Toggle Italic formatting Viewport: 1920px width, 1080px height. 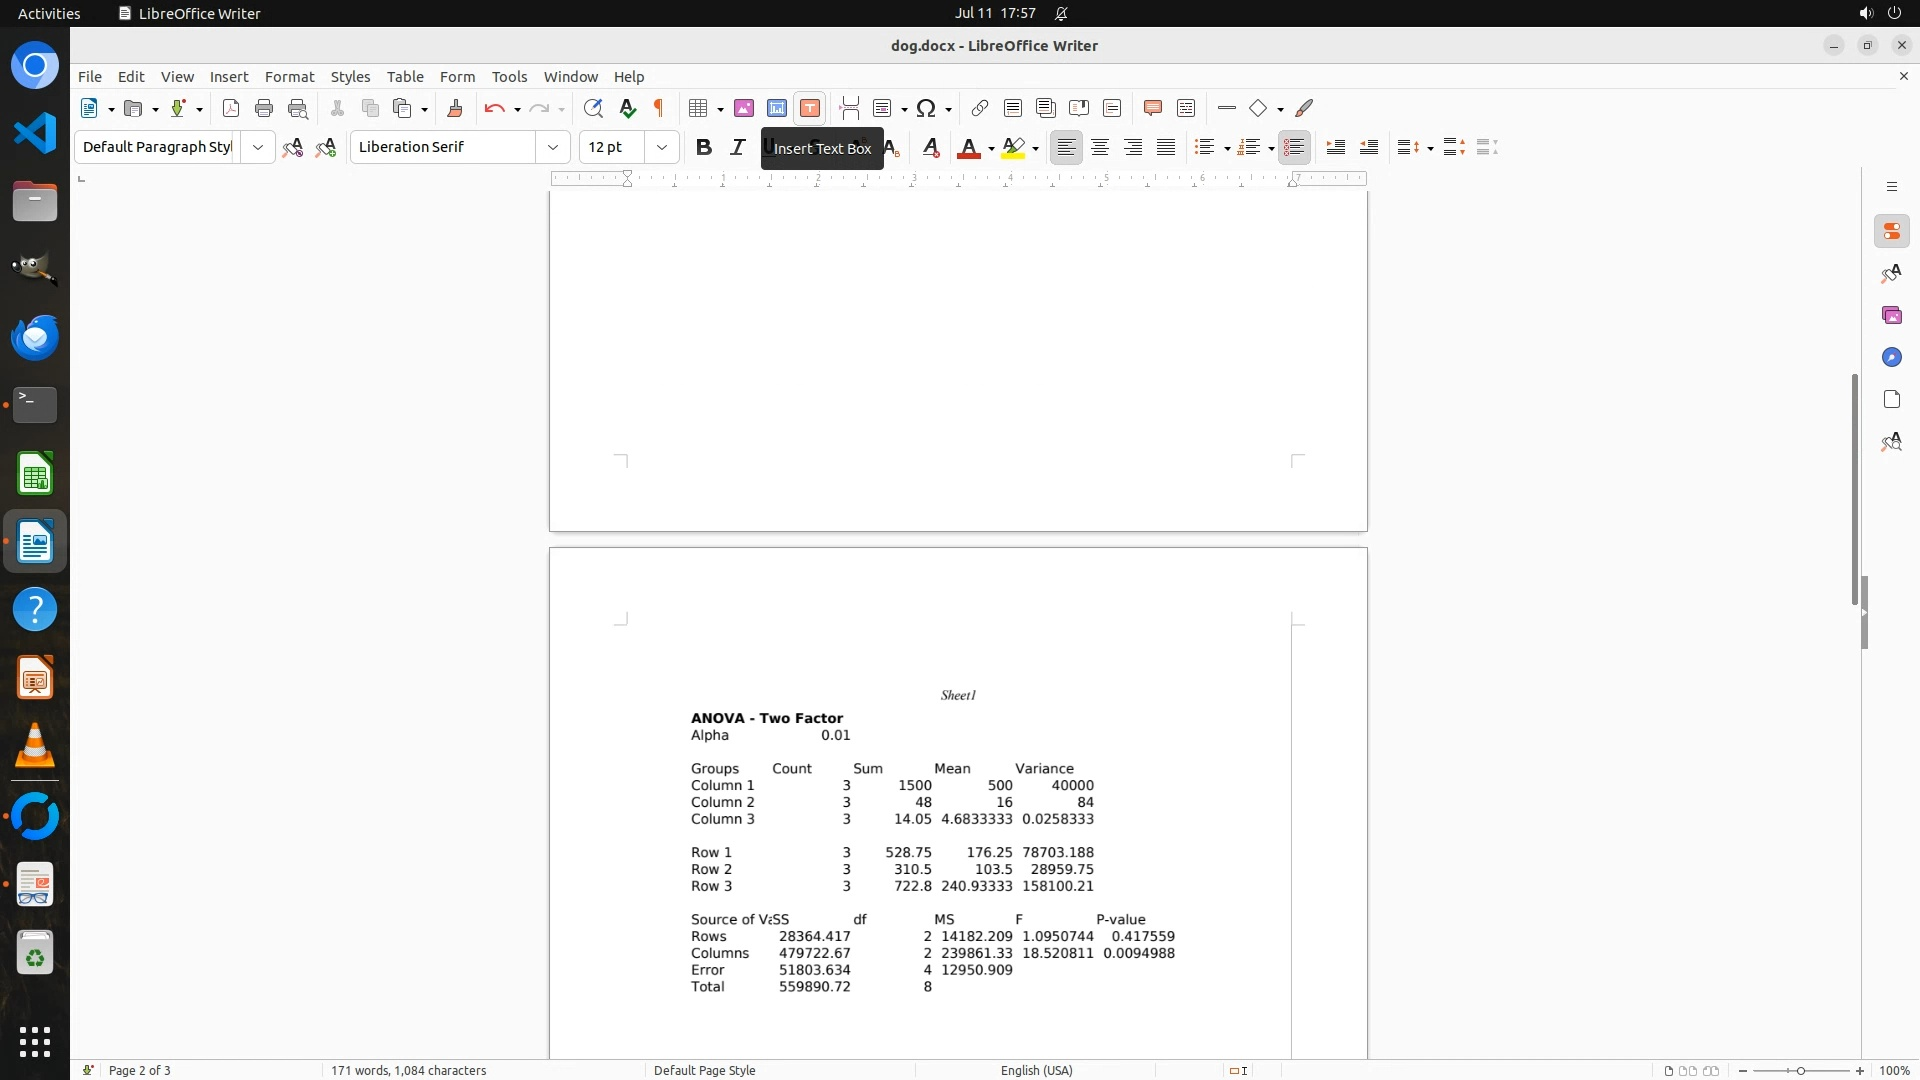[x=737, y=147]
